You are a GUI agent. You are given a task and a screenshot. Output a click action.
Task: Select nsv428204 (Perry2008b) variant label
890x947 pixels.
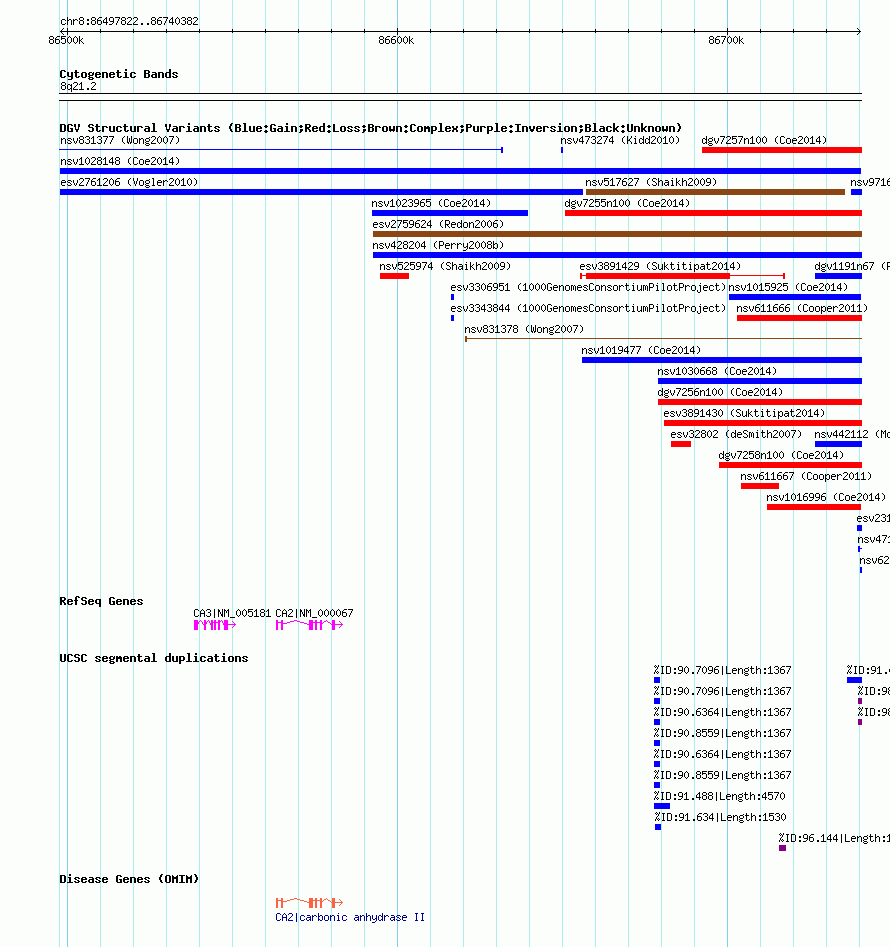438,245
